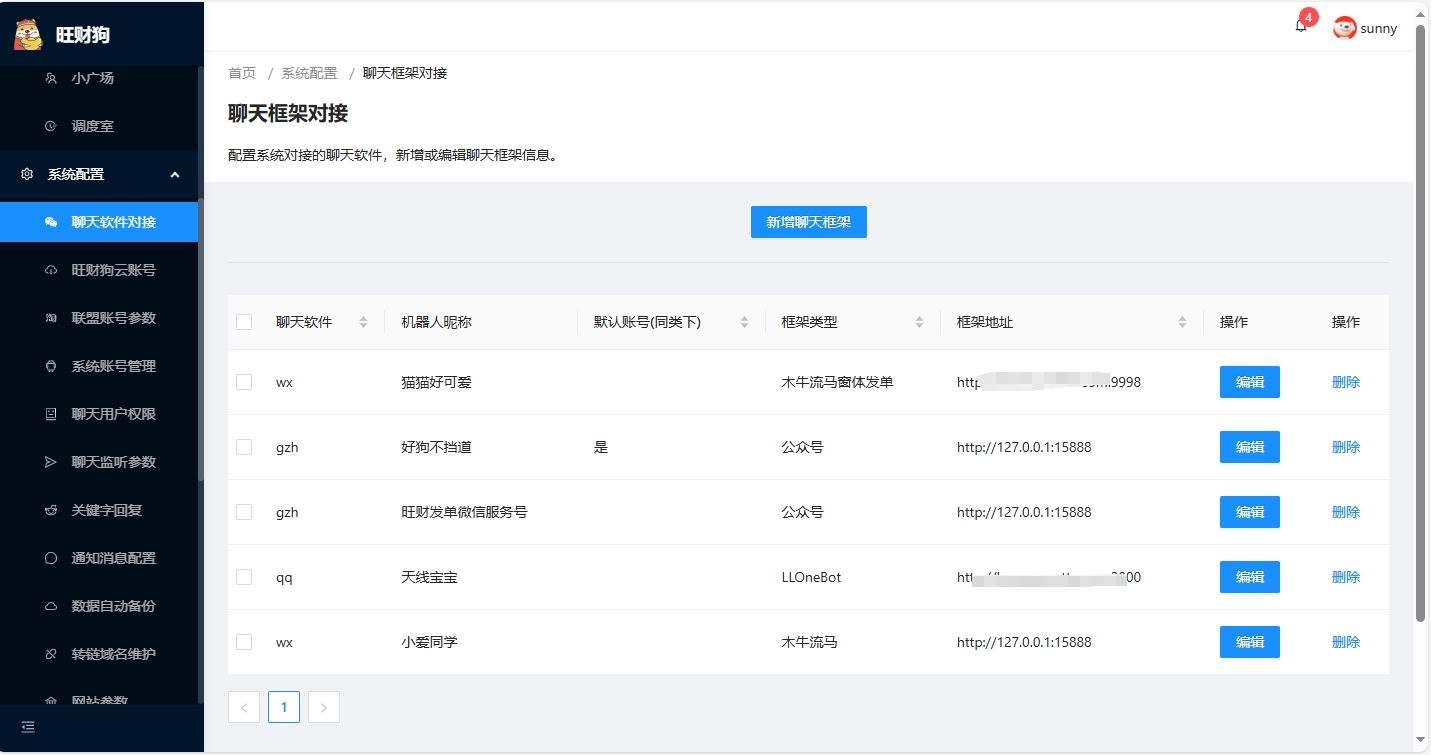
Task: Click the 聊天监听参数 send icon
Action: 51,462
